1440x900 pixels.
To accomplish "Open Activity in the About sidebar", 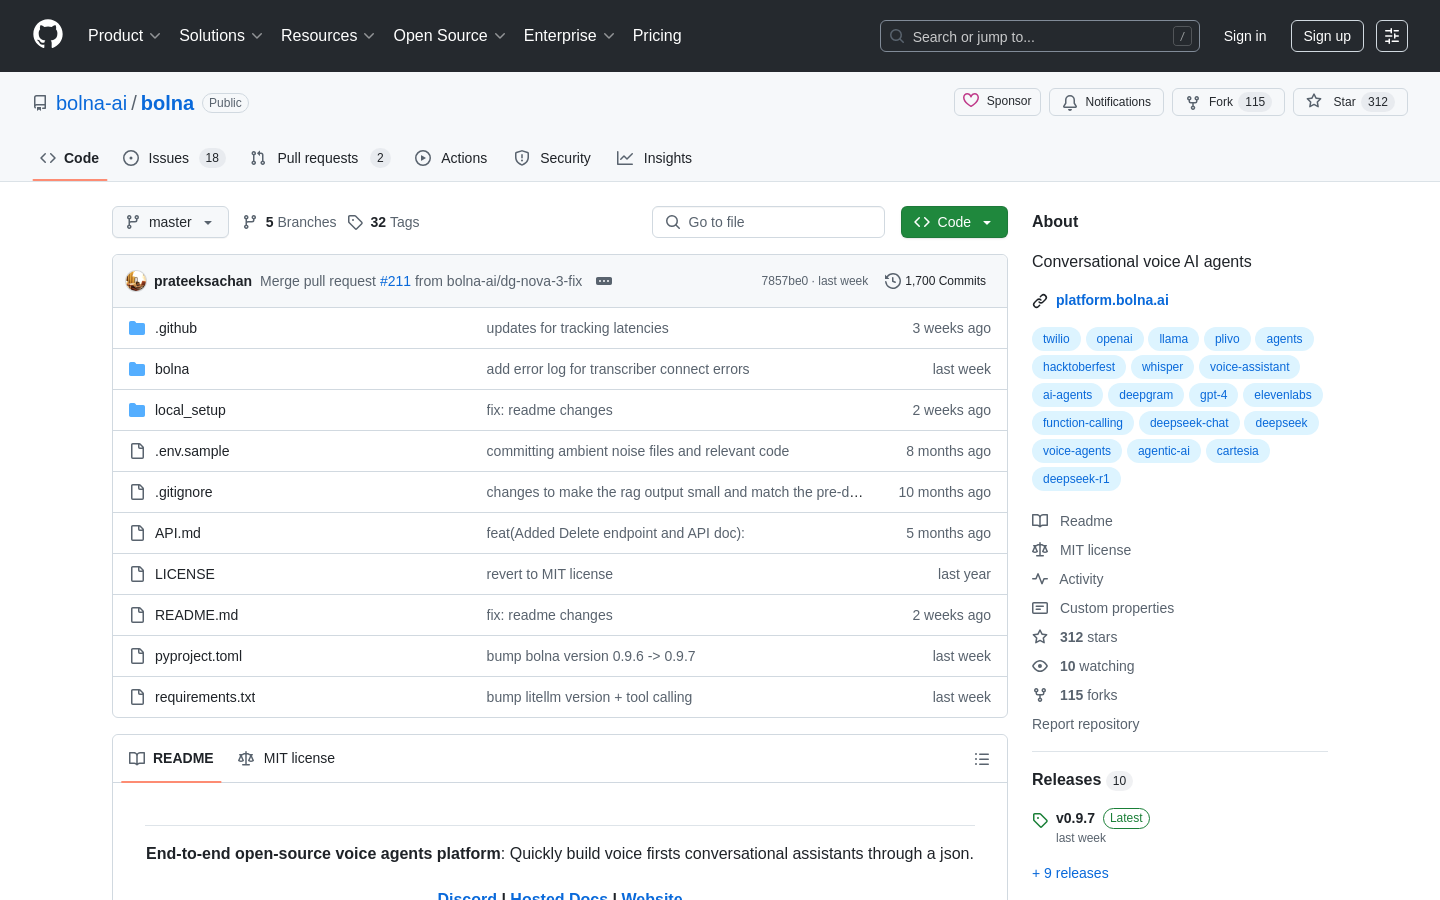I will pyautogui.click(x=1068, y=579).
